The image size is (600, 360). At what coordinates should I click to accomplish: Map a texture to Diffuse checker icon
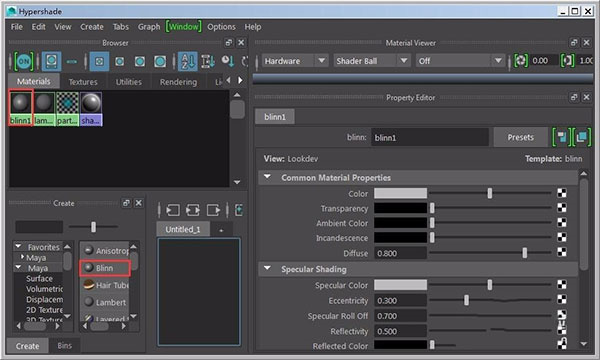(561, 252)
